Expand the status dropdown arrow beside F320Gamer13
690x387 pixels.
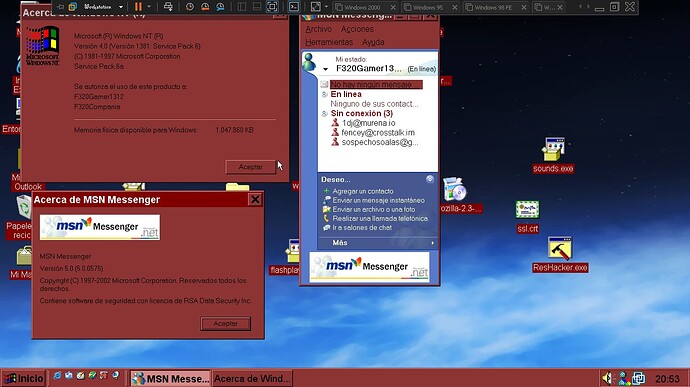click(325, 69)
